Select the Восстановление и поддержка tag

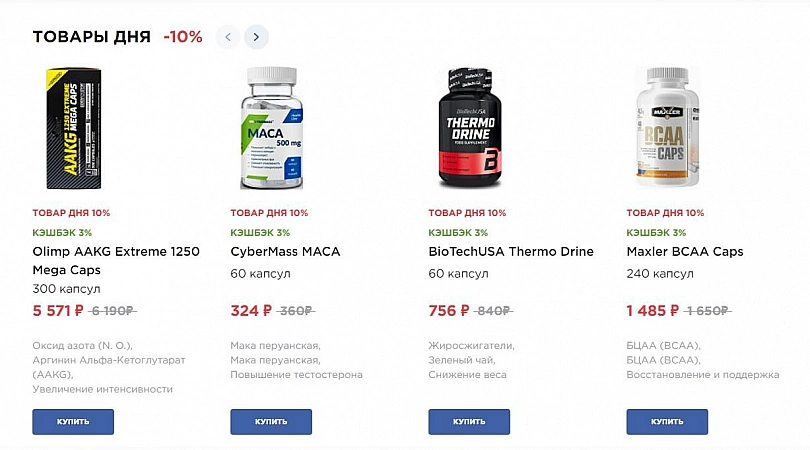702,374
